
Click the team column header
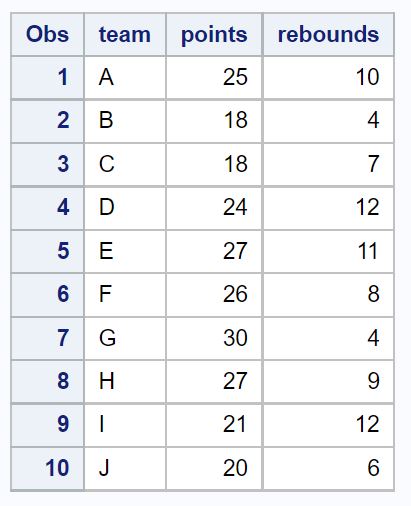coord(125,34)
